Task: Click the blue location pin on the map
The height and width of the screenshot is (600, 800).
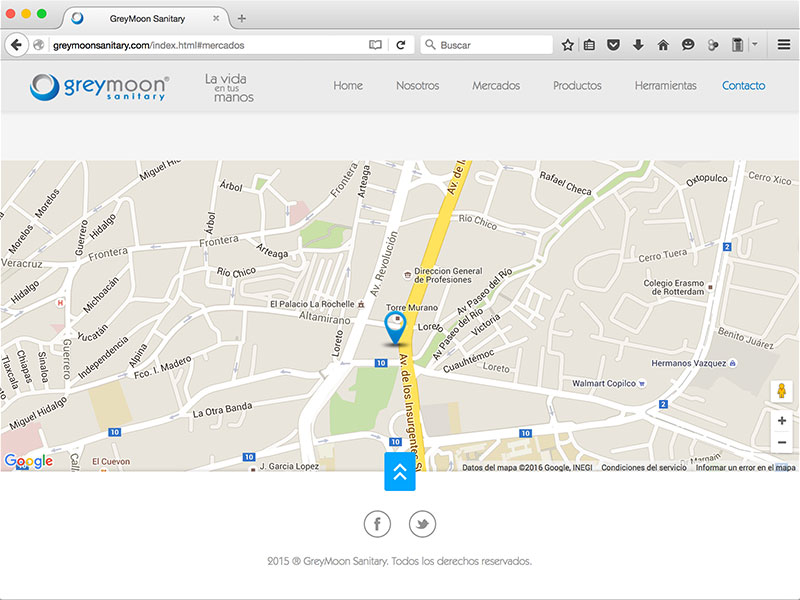Action: pos(396,327)
